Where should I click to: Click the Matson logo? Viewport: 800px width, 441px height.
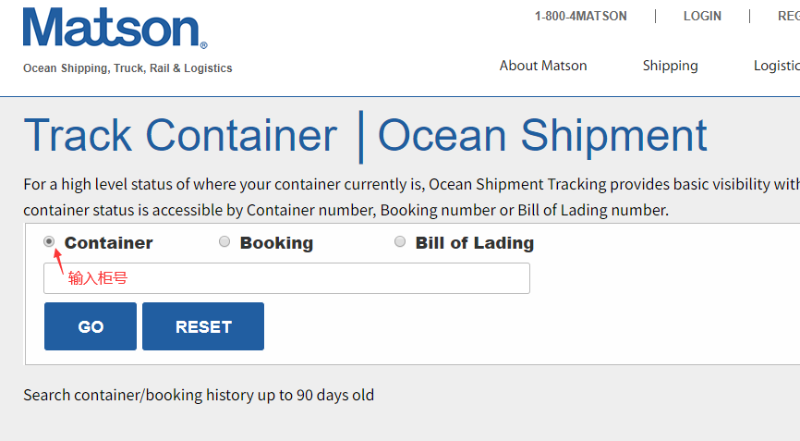pyautogui.click(x=115, y=29)
